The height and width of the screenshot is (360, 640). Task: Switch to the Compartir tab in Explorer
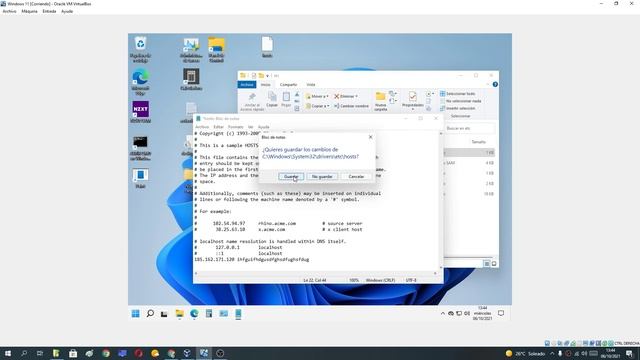[289, 84]
